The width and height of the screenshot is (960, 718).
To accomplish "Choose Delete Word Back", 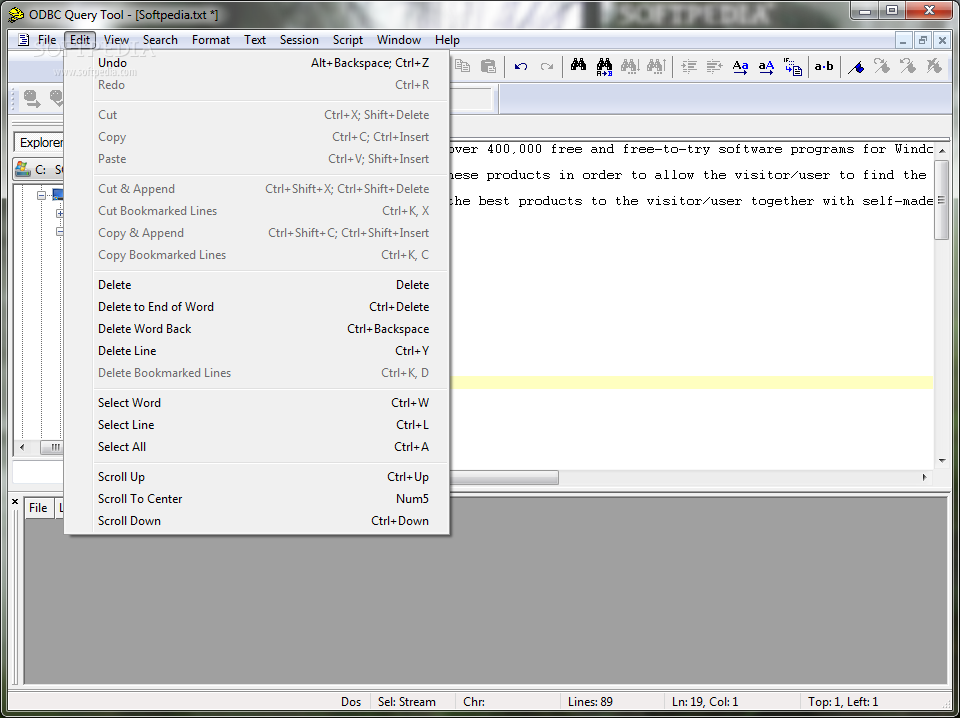I will tap(257, 329).
